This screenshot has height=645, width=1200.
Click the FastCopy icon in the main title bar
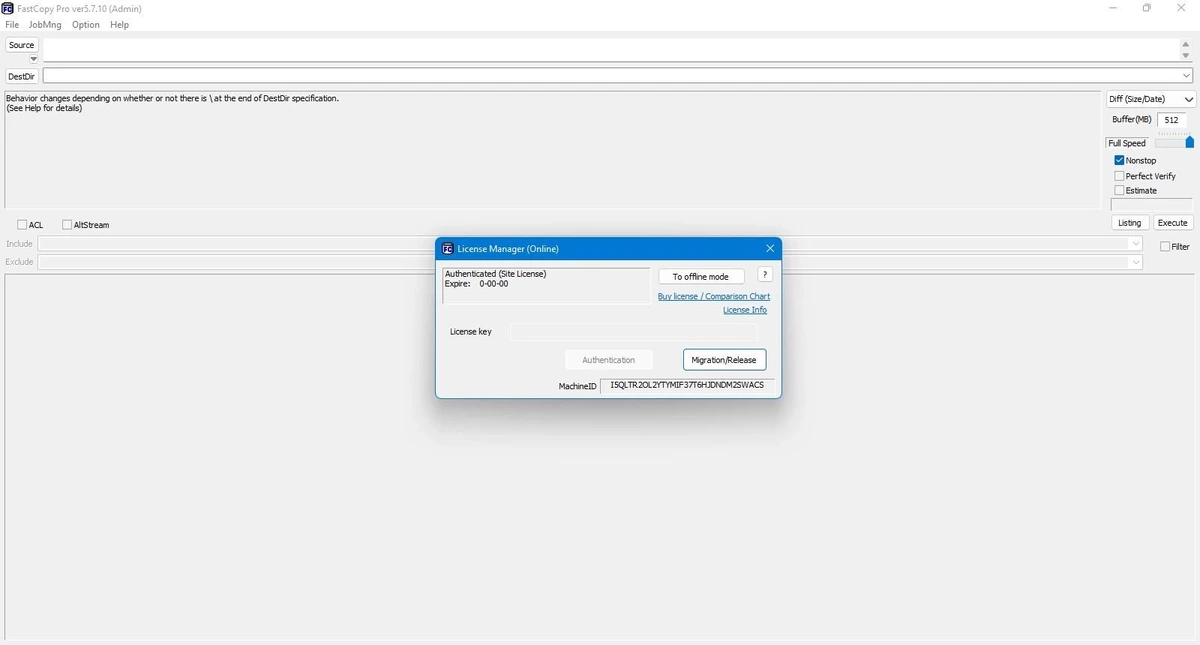point(8,8)
